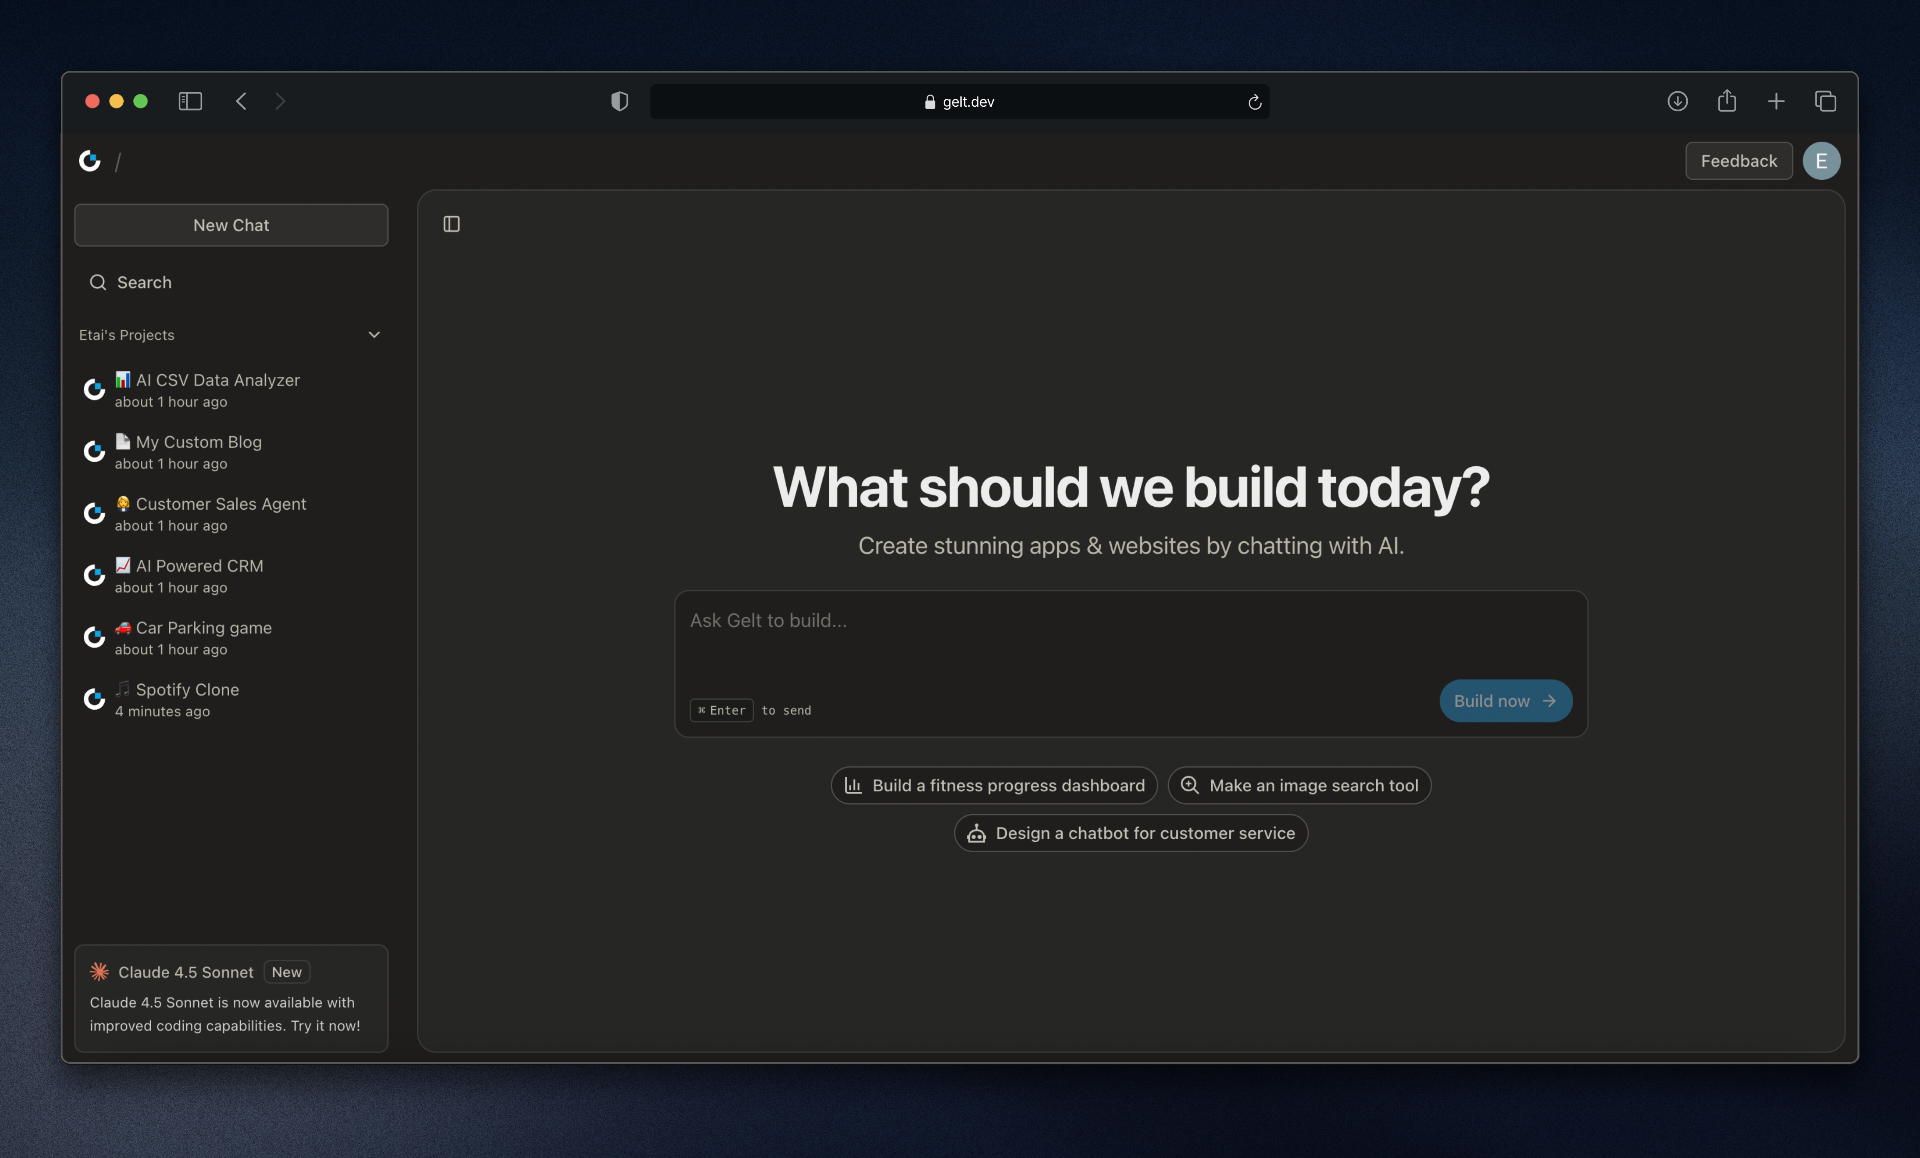Click the Build now button
Viewport: 1920px width, 1158px height.
[x=1505, y=700]
